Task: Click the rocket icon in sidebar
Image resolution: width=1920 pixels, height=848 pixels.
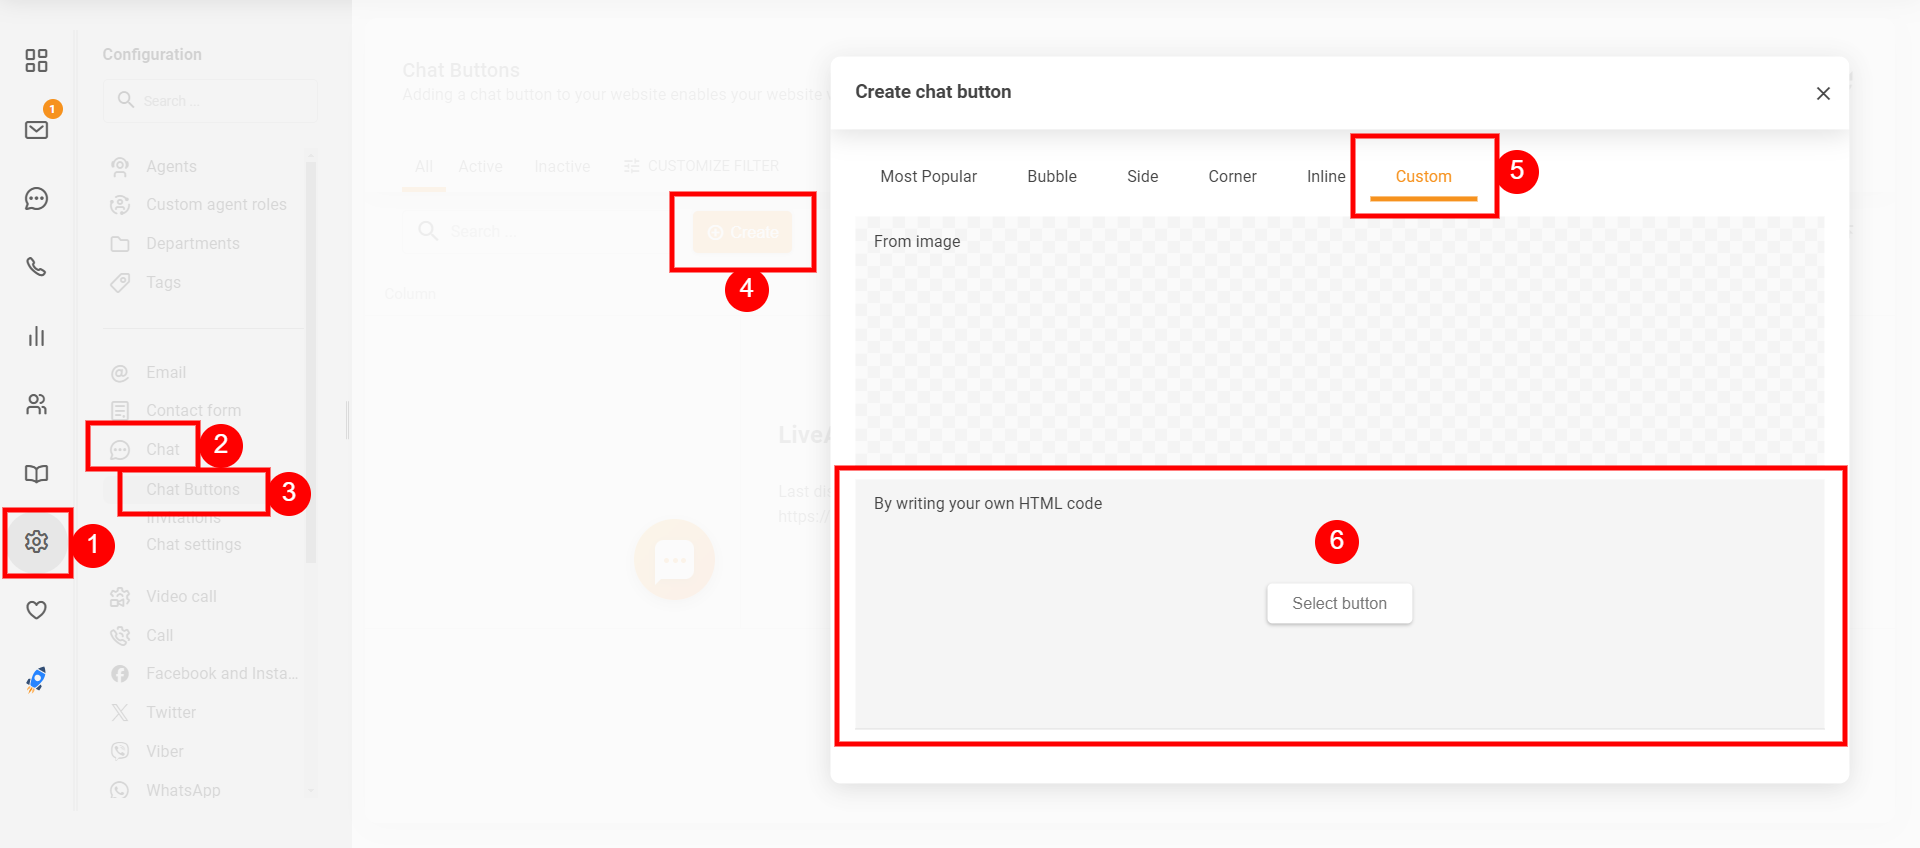Action: [x=36, y=679]
